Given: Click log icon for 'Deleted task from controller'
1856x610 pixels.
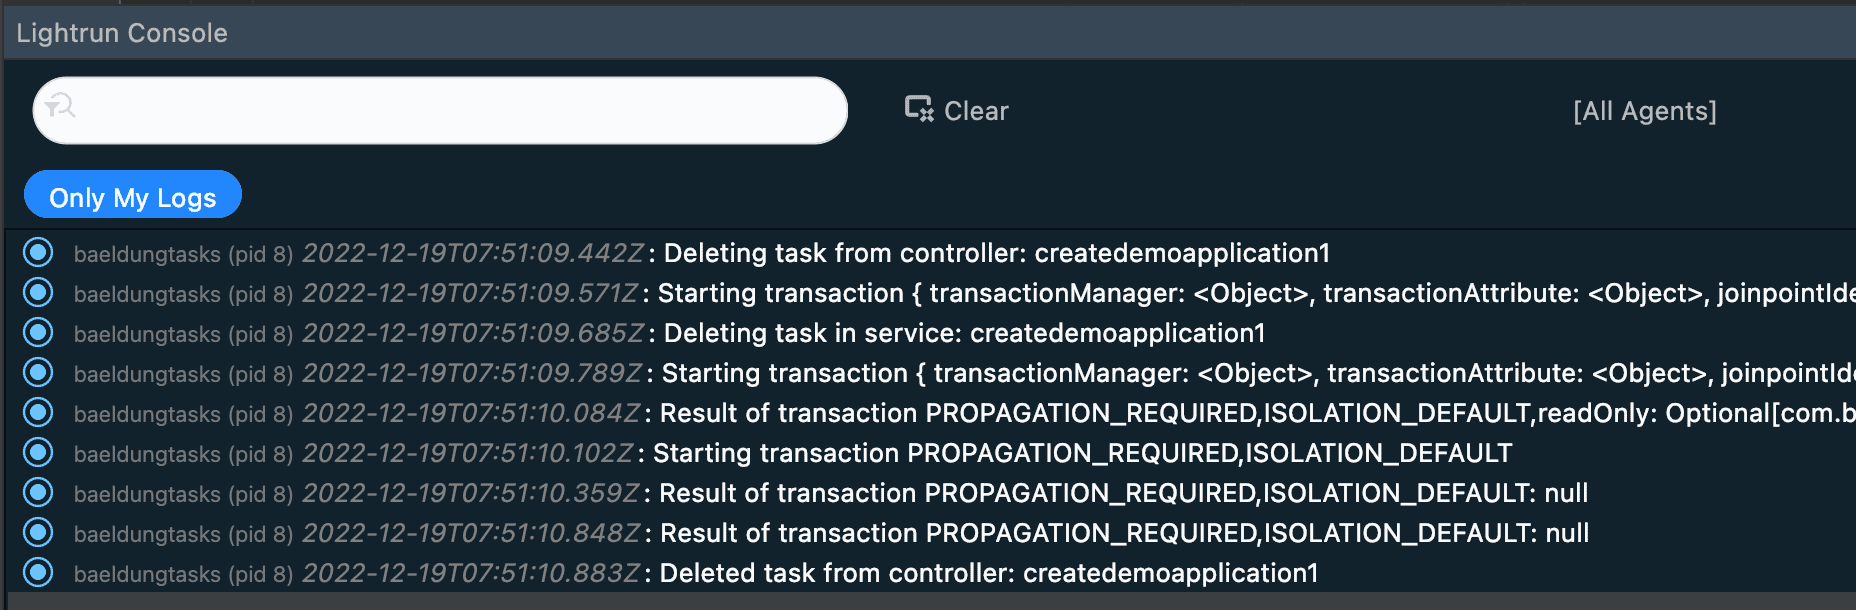Looking at the screenshot, I should tap(38, 572).
